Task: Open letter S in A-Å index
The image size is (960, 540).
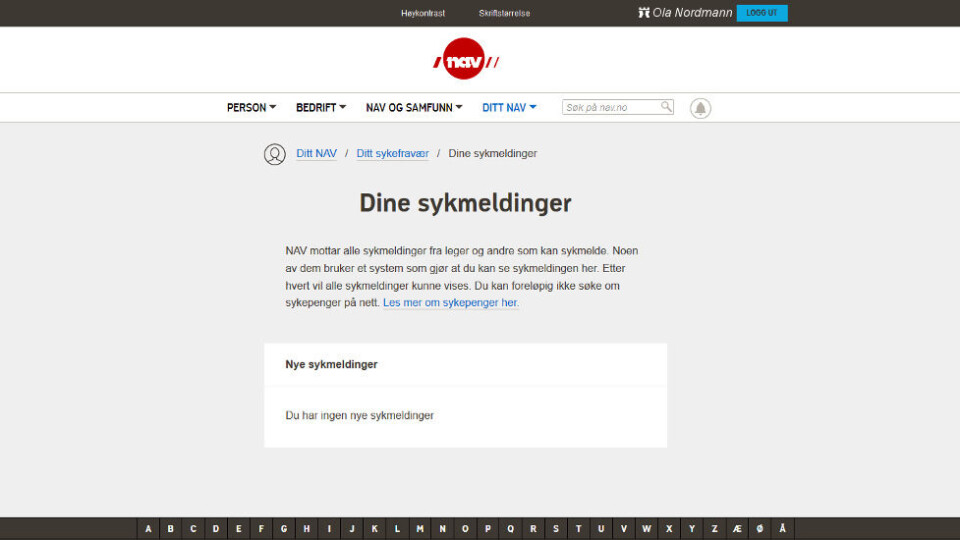Action: 556,528
